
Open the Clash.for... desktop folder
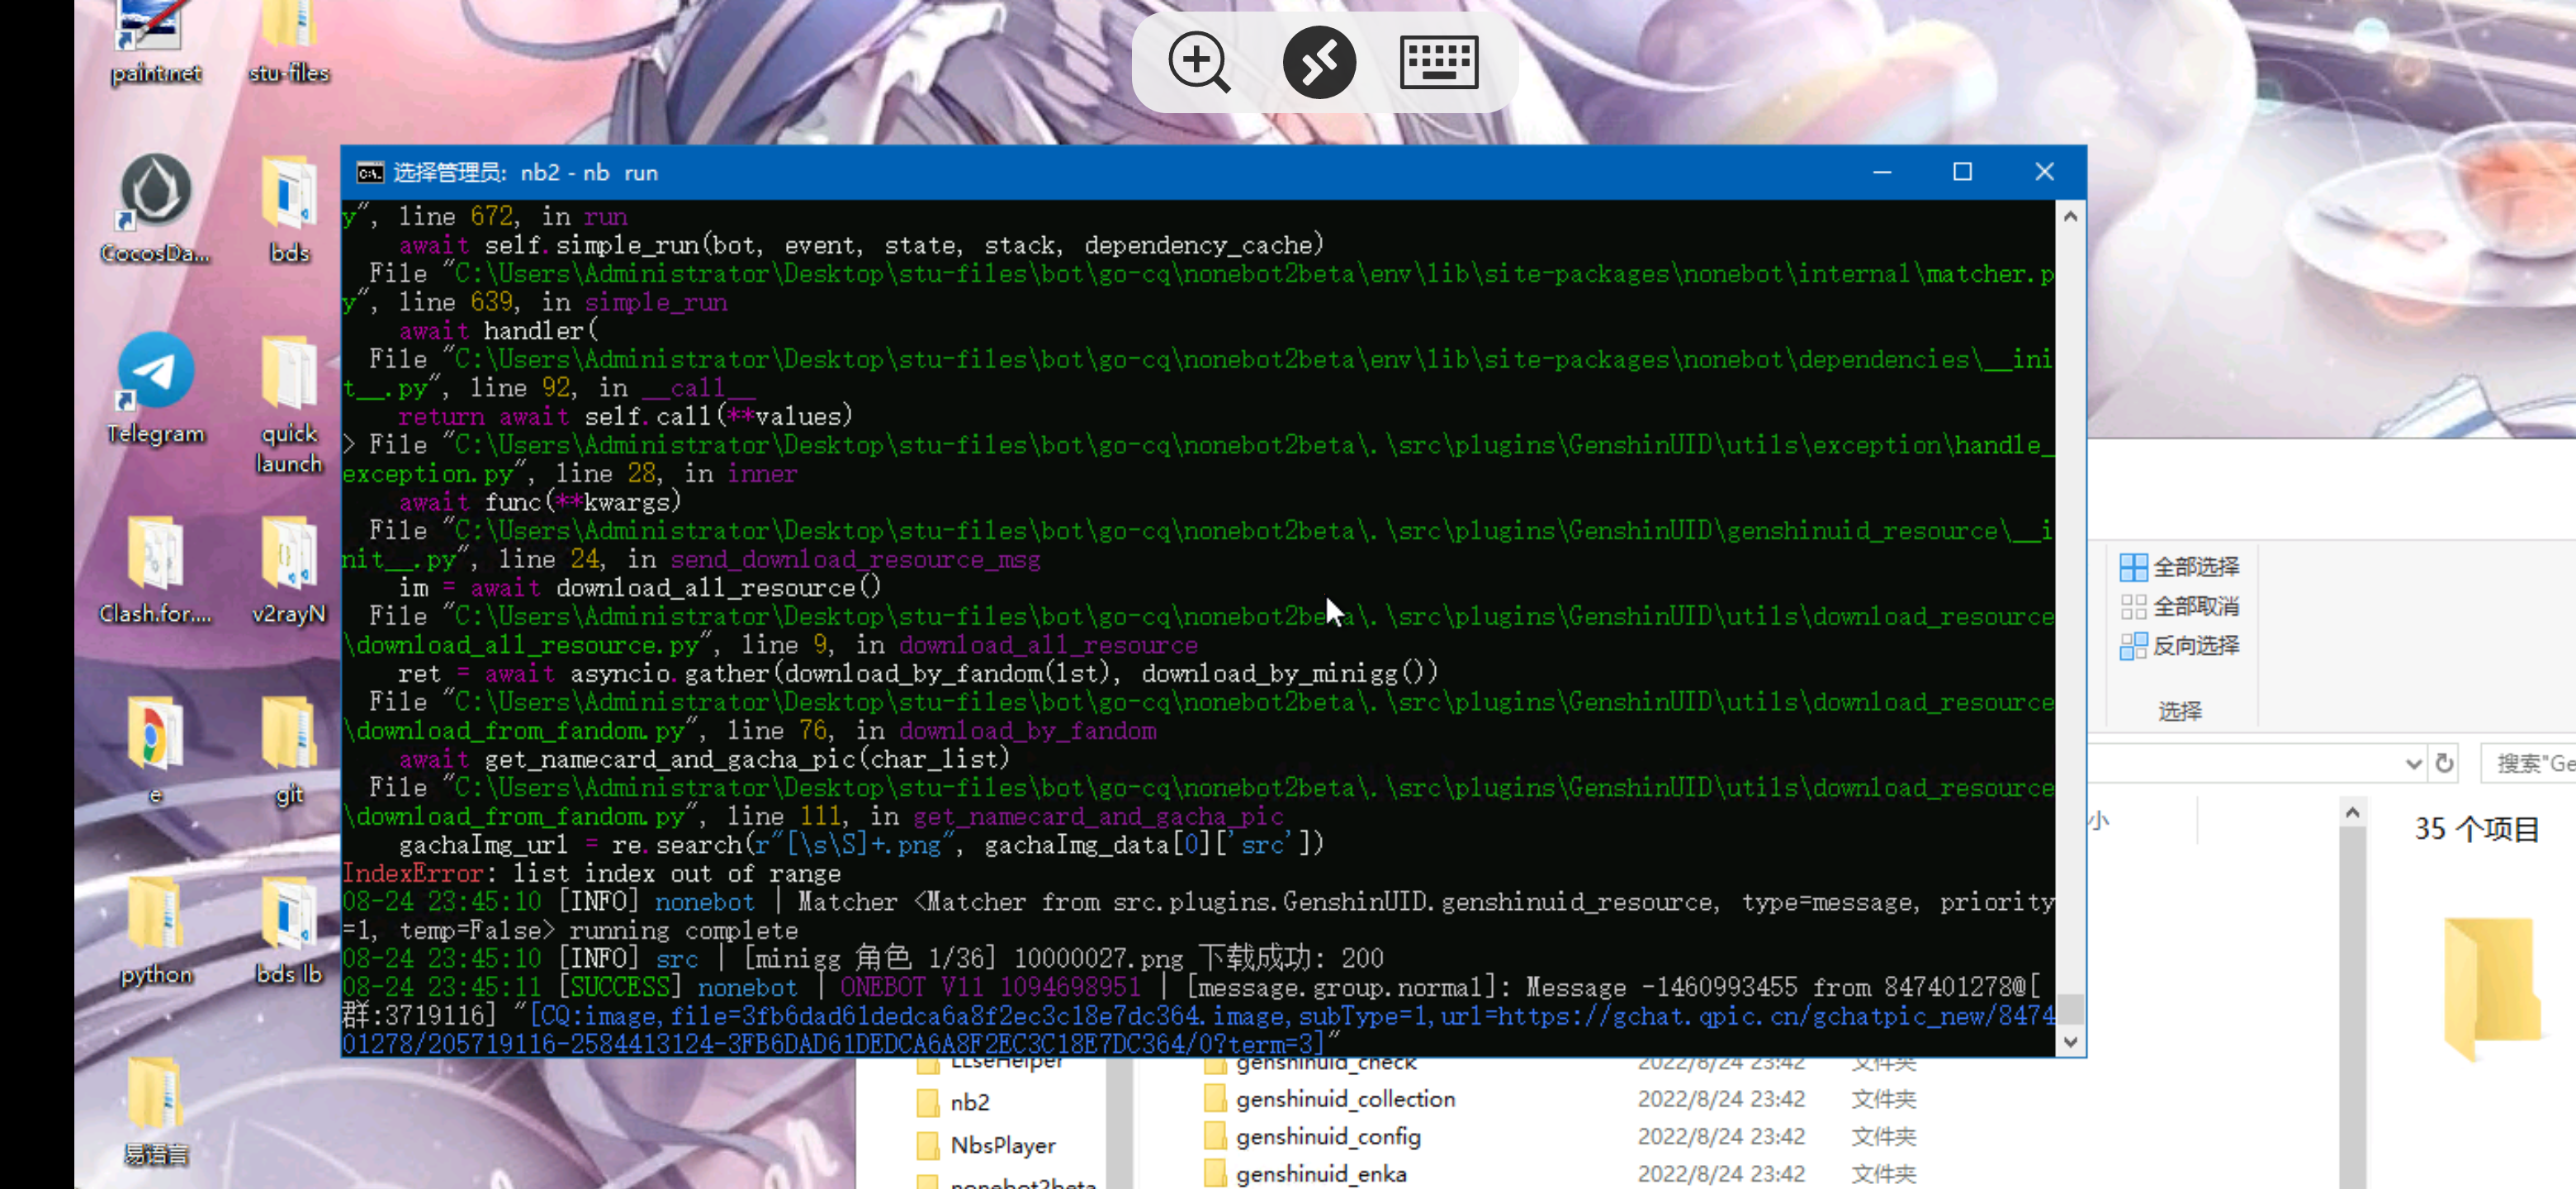(155, 568)
